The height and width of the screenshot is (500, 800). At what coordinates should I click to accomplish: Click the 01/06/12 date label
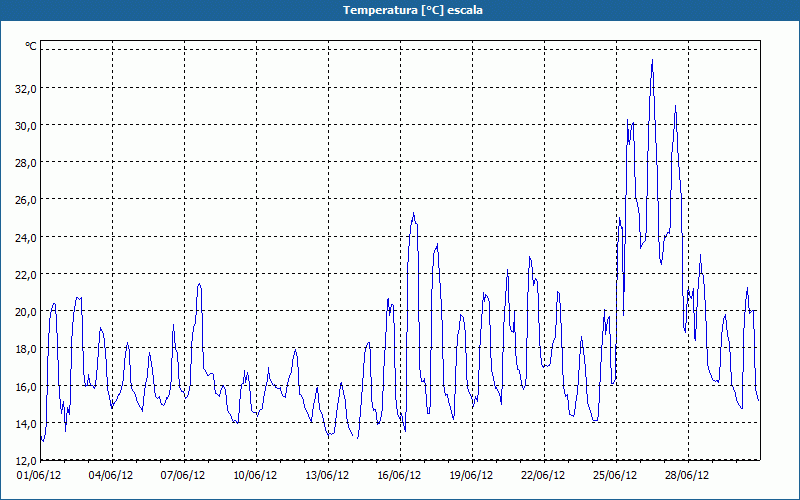[39, 476]
